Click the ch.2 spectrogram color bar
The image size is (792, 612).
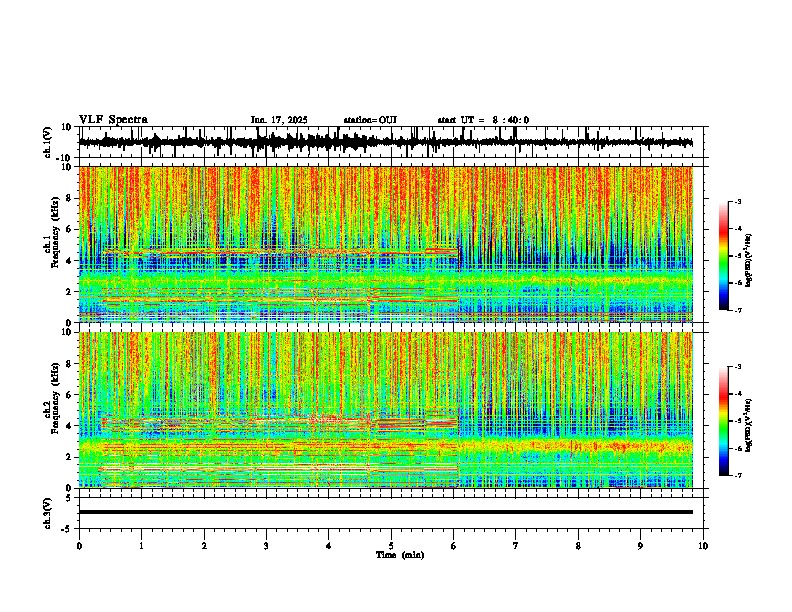coord(723,421)
